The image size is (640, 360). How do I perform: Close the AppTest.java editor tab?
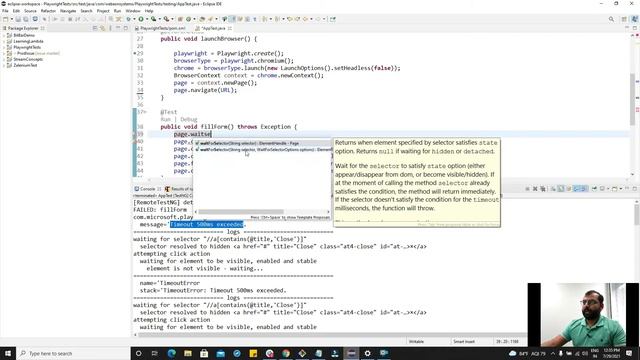[x=230, y=28]
